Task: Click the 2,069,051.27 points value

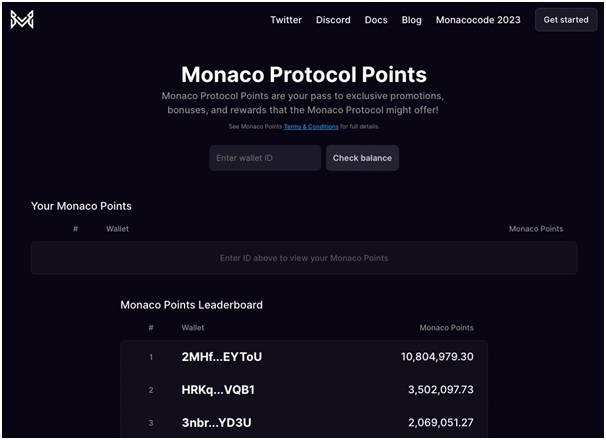Action: click(441, 422)
